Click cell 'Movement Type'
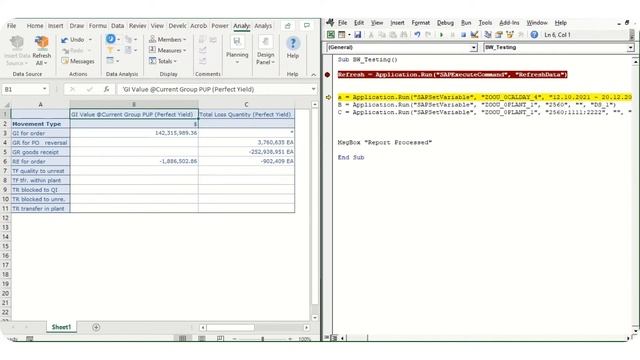The image size is (640, 360). pyautogui.click(x=40, y=124)
